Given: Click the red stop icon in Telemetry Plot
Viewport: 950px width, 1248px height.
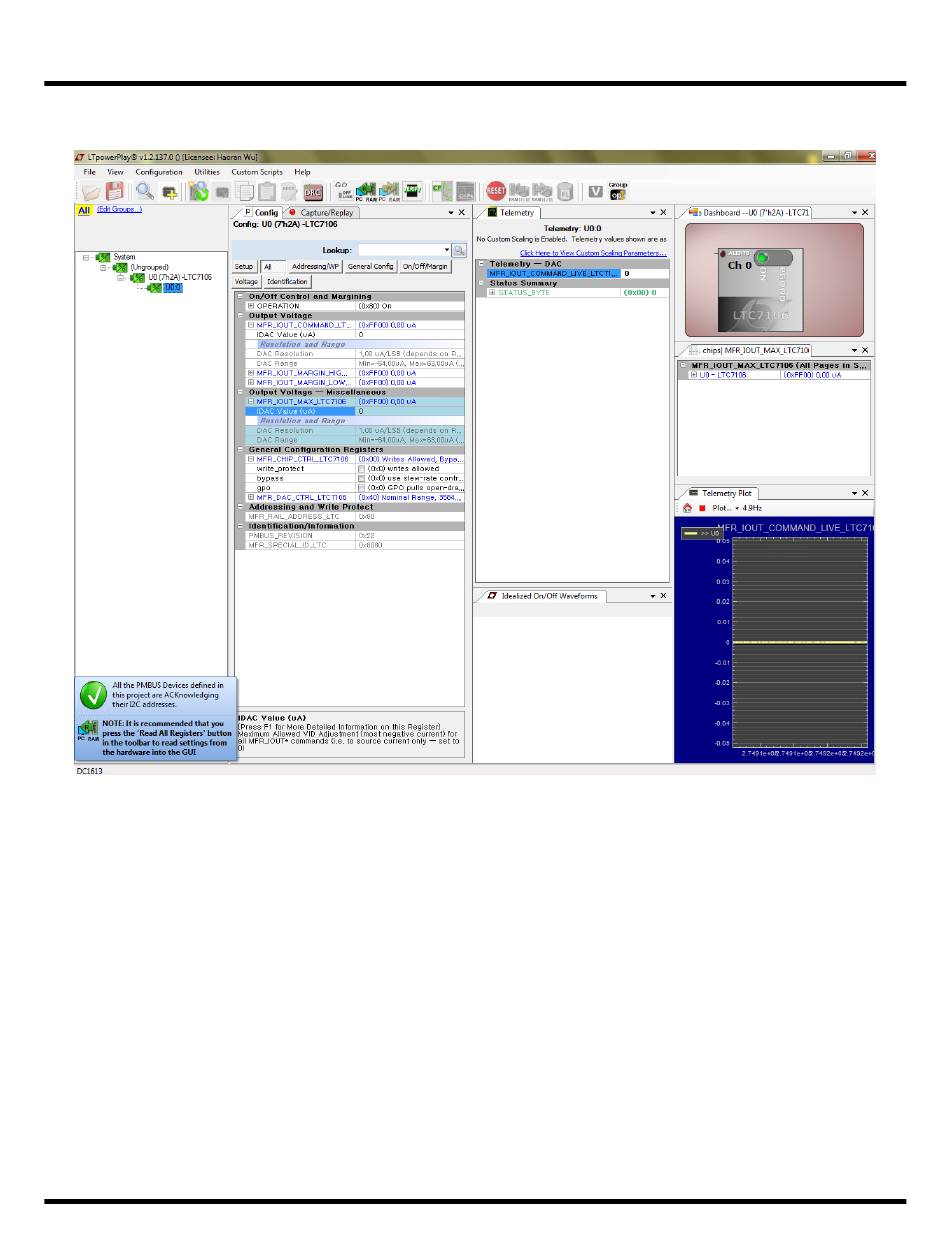Looking at the screenshot, I should click(702, 508).
